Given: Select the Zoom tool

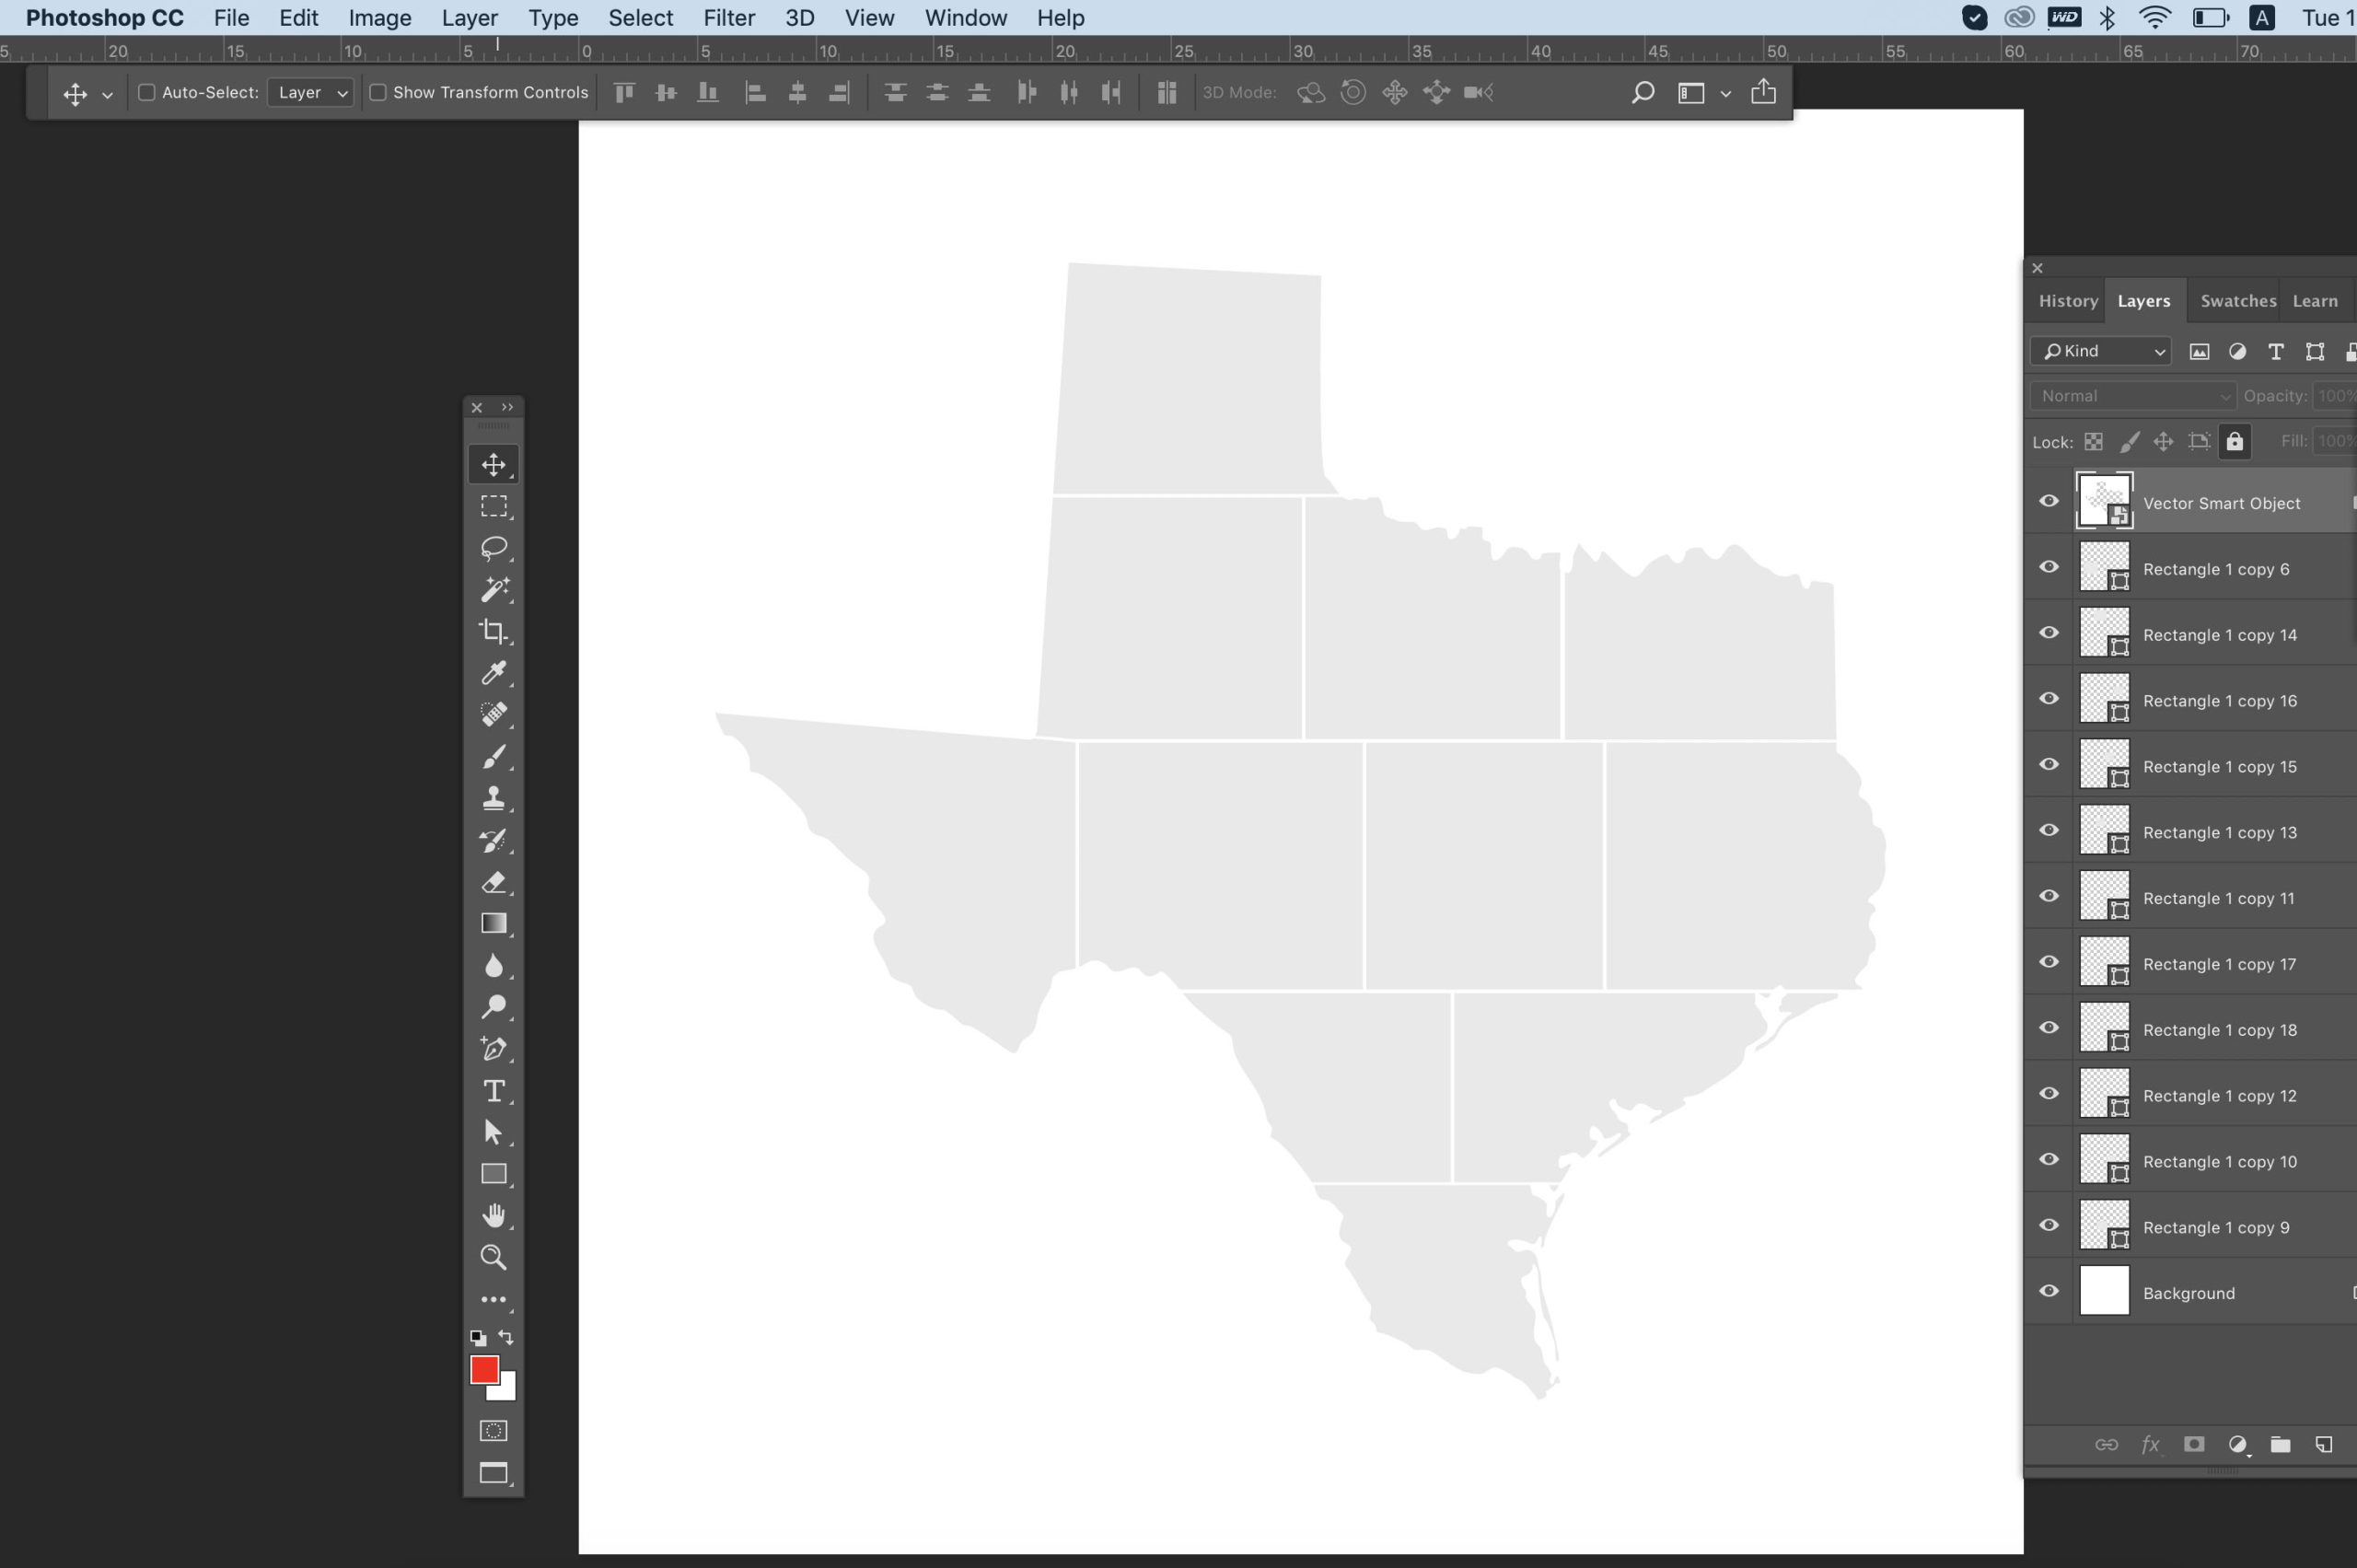Looking at the screenshot, I should (x=493, y=1257).
